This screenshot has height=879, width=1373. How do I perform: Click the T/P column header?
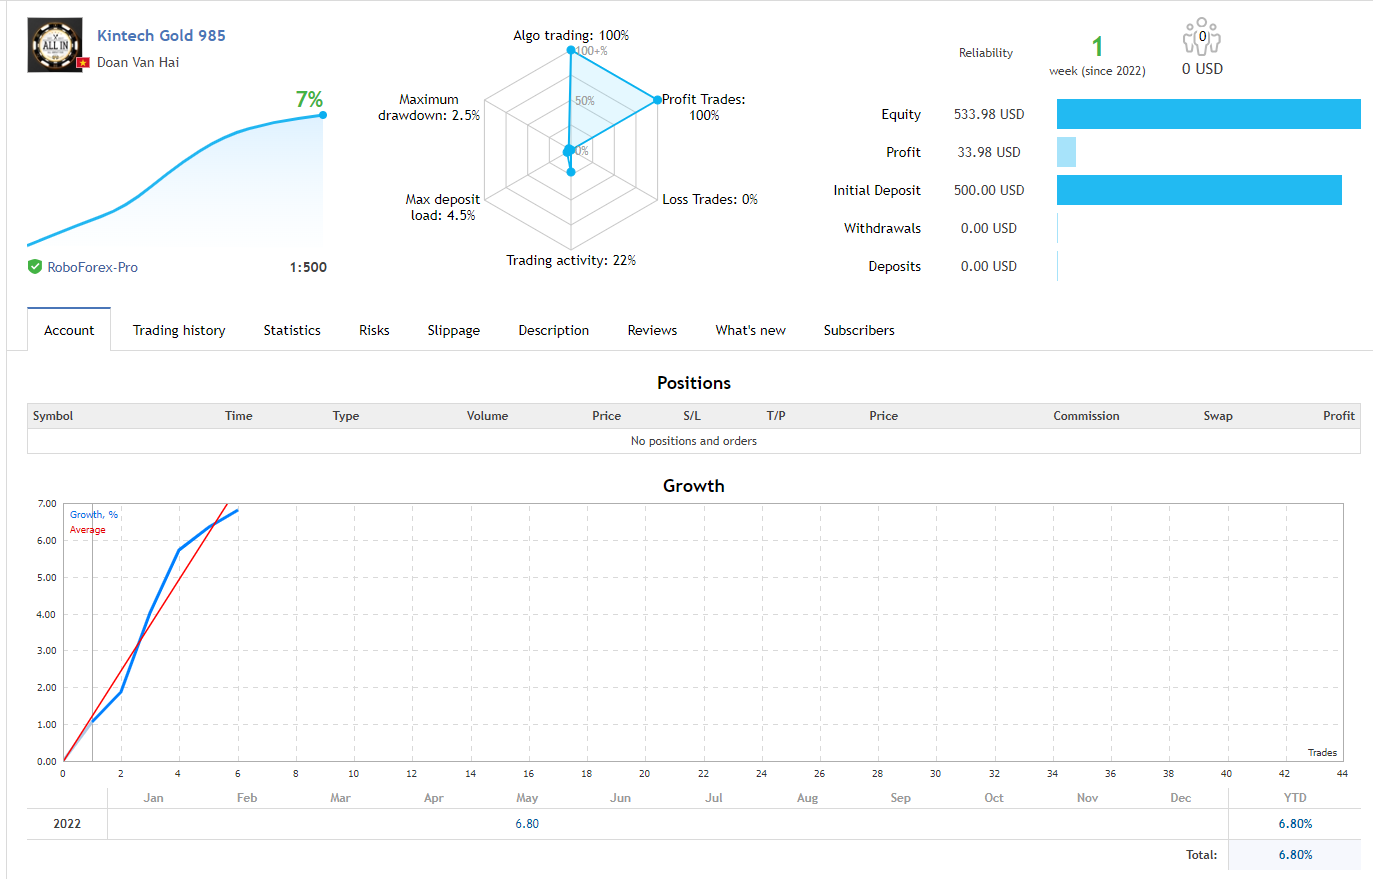tap(776, 416)
